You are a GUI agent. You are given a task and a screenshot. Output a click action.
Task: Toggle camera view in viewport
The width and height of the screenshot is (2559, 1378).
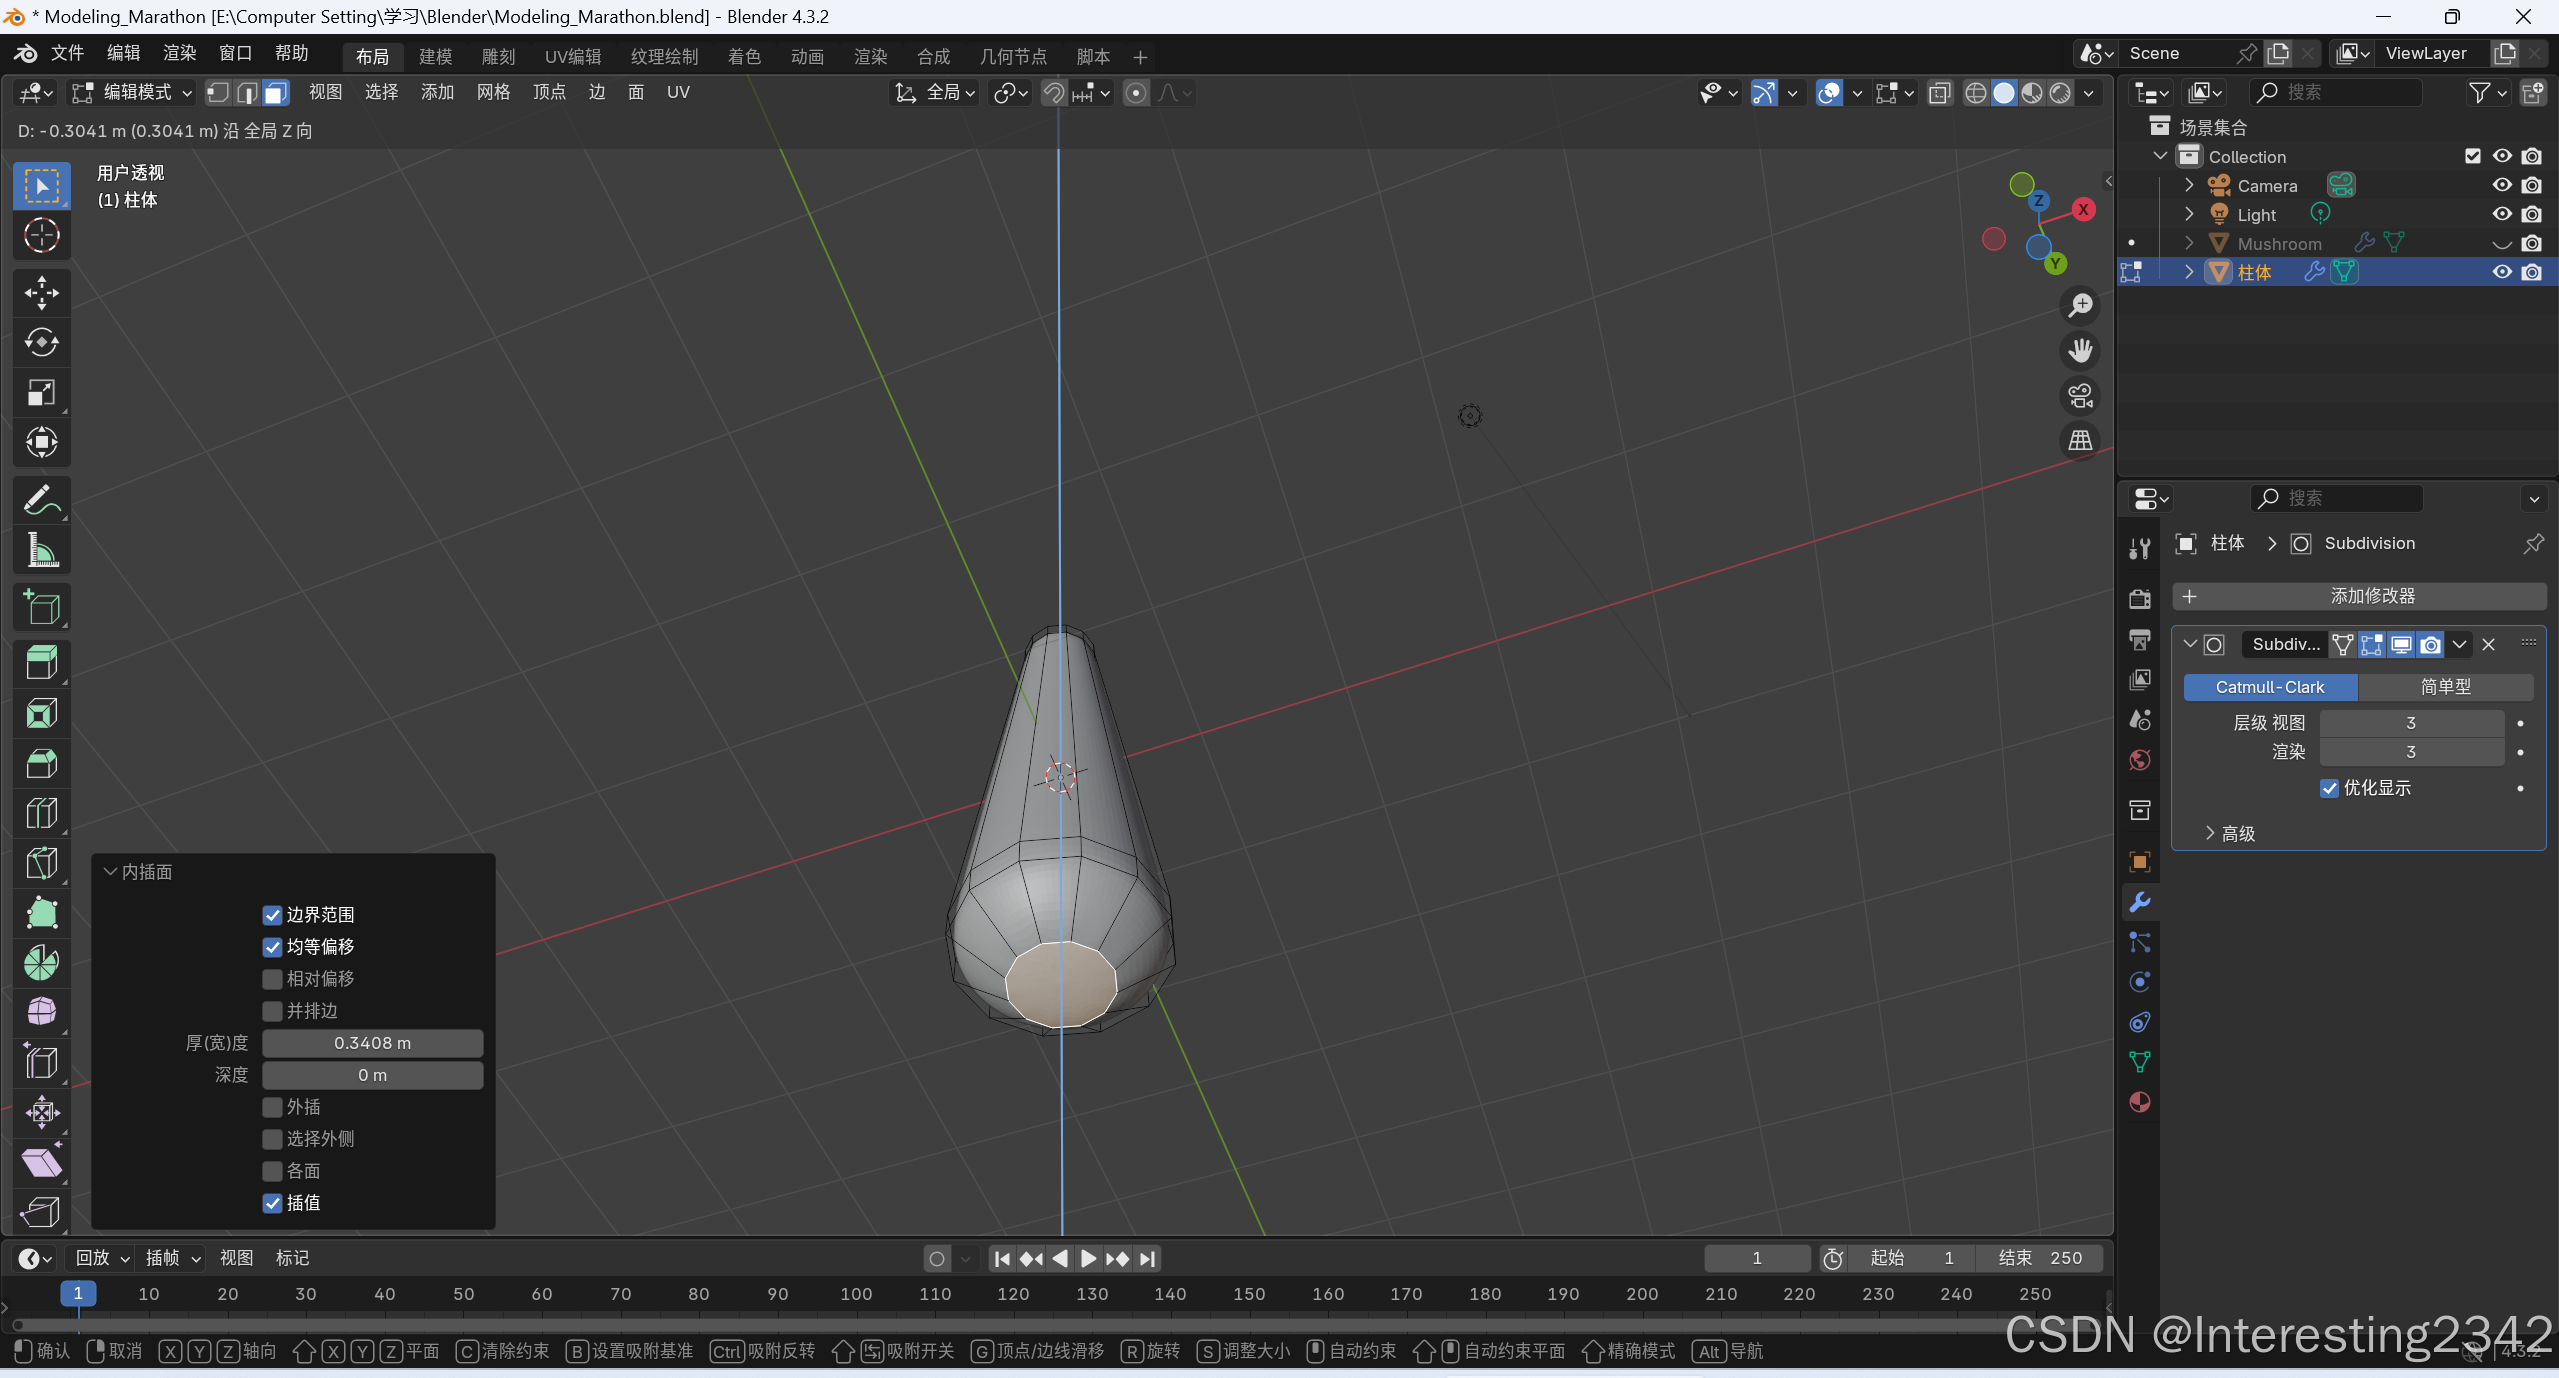pyautogui.click(x=2080, y=396)
